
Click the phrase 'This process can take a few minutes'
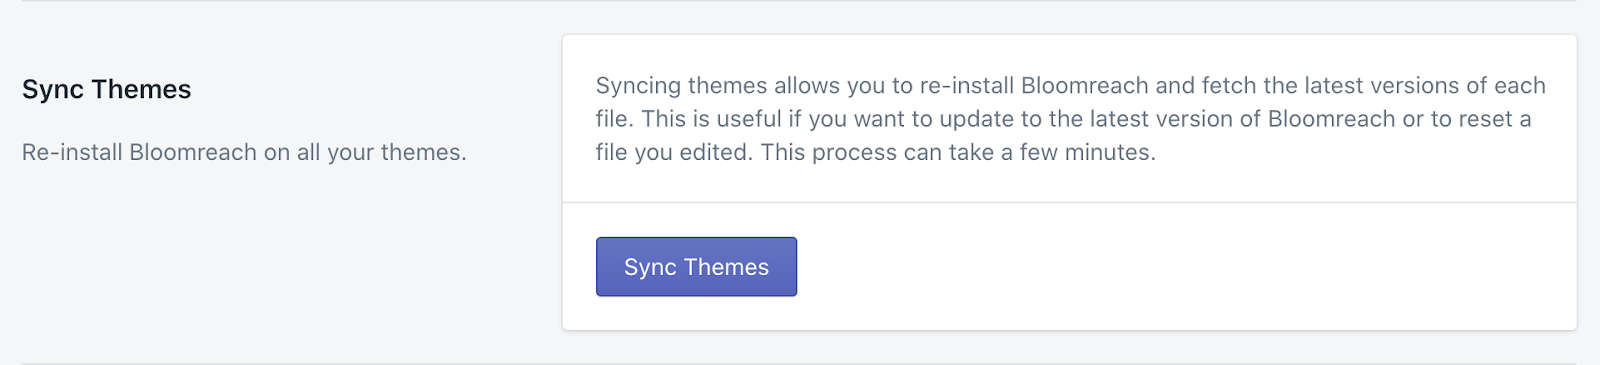[x=958, y=152]
